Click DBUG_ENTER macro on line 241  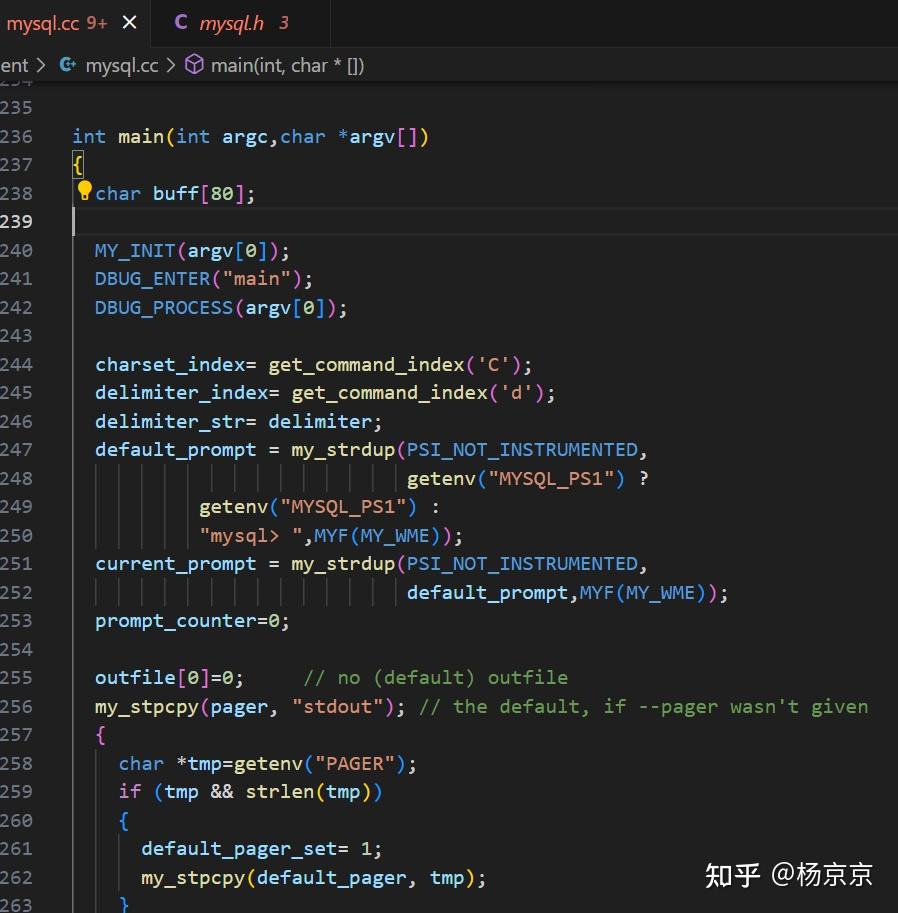[x=152, y=279]
